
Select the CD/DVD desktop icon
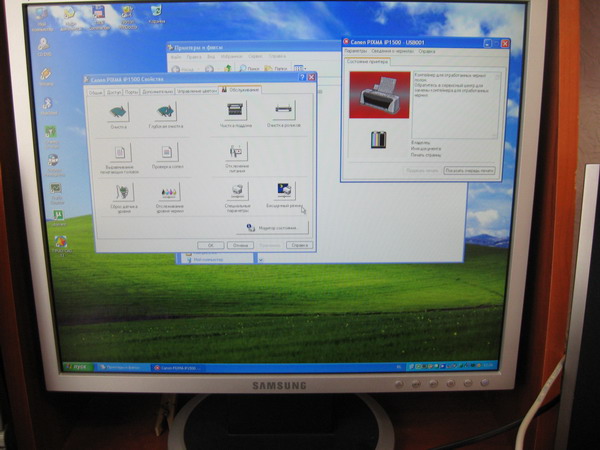pos(44,47)
